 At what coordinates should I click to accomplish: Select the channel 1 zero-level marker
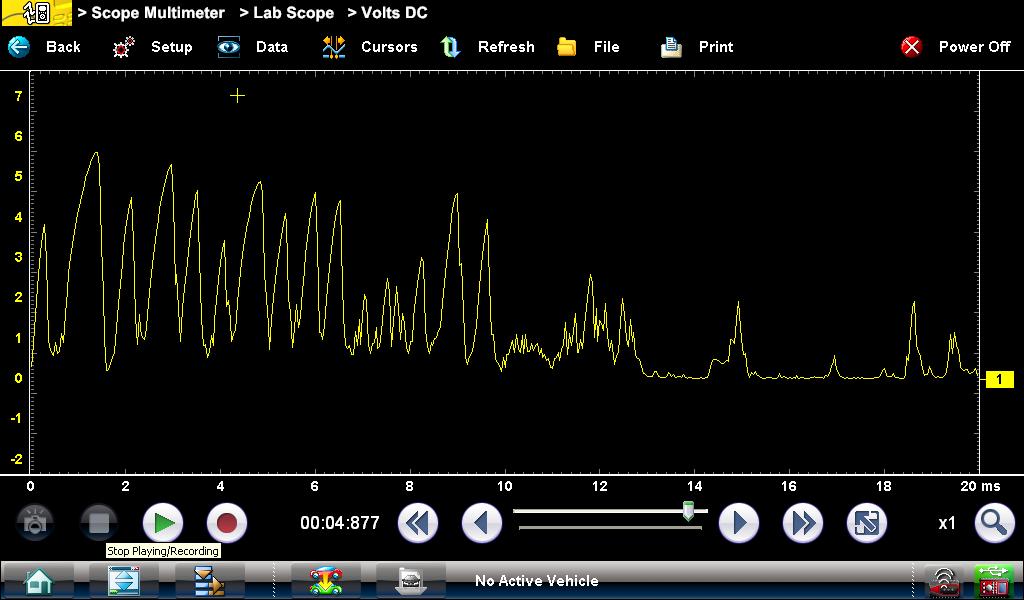(999, 379)
